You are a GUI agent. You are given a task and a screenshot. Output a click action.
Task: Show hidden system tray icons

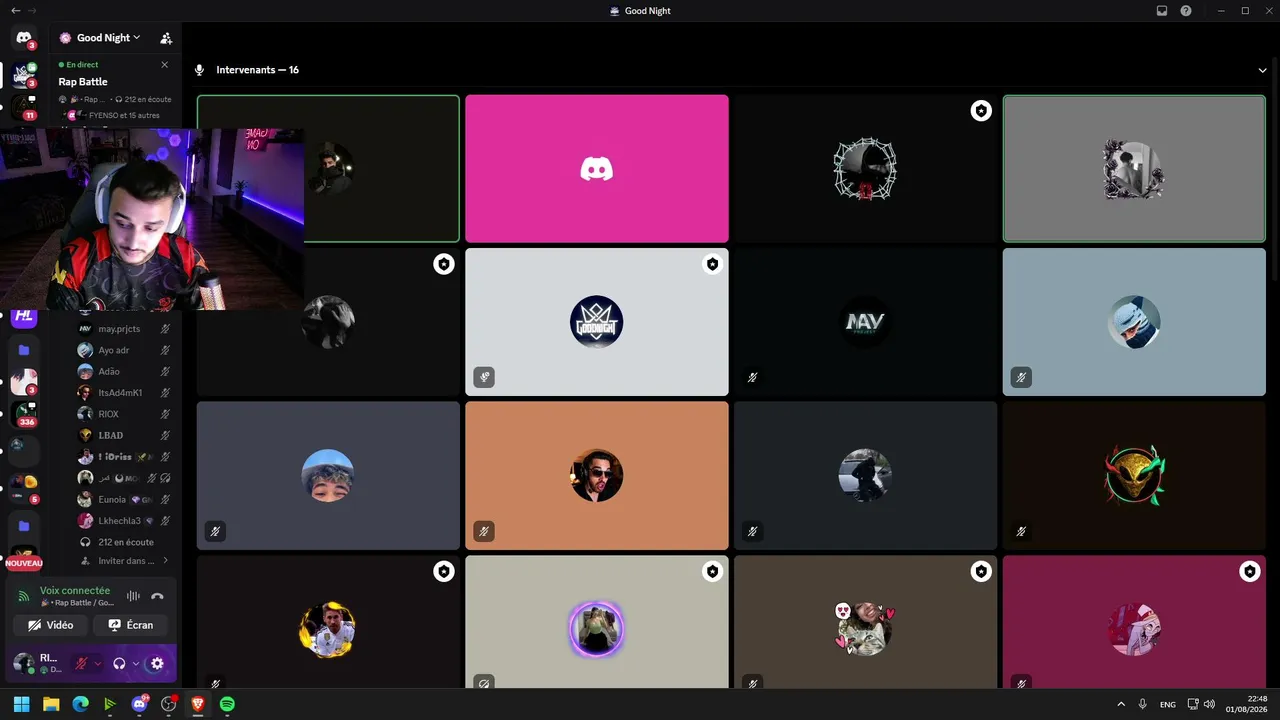click(x=1120, y=704)
